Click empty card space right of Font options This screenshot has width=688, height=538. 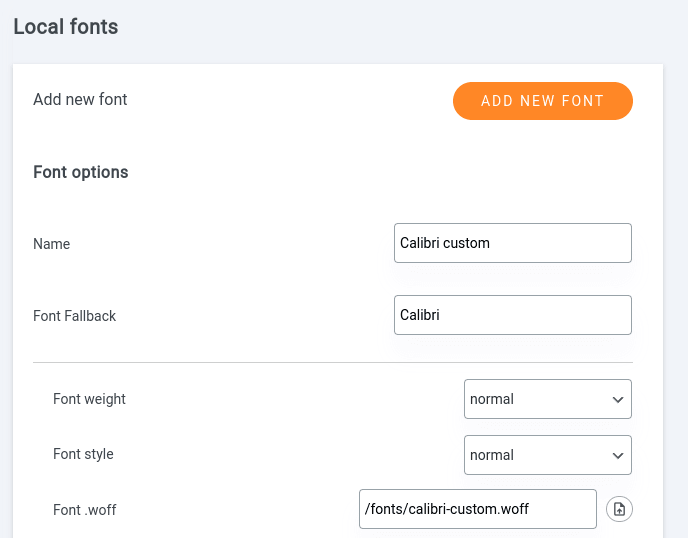point(400,172)
